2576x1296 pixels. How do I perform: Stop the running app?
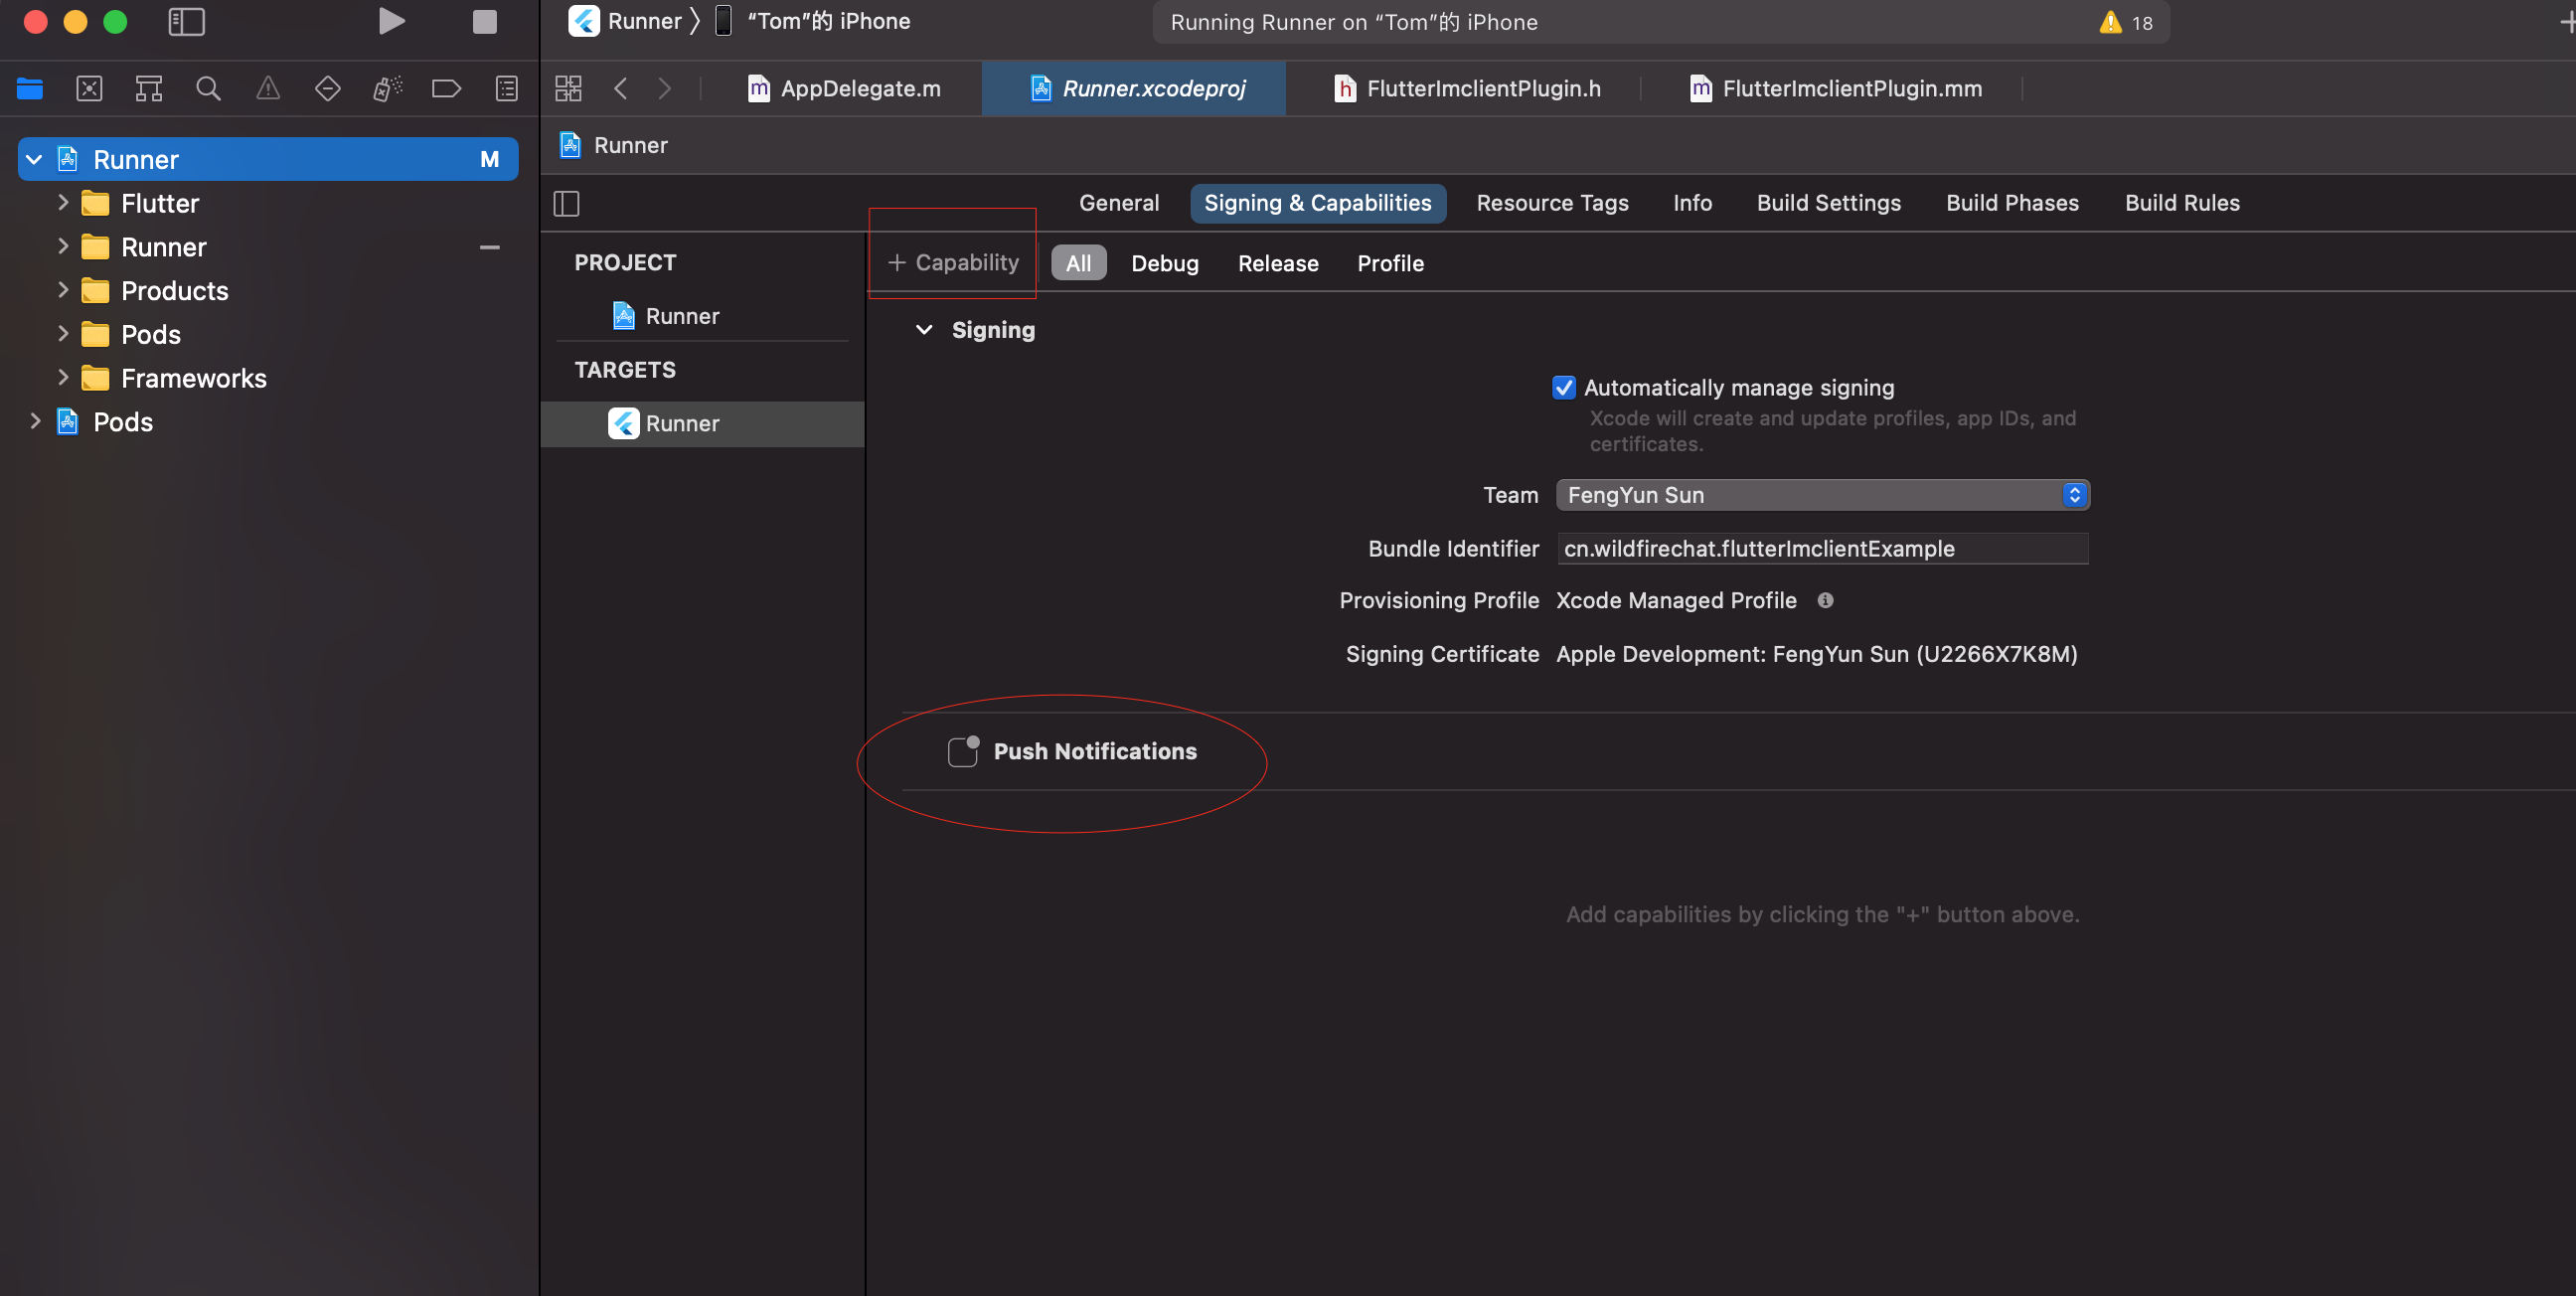[484, 22]
